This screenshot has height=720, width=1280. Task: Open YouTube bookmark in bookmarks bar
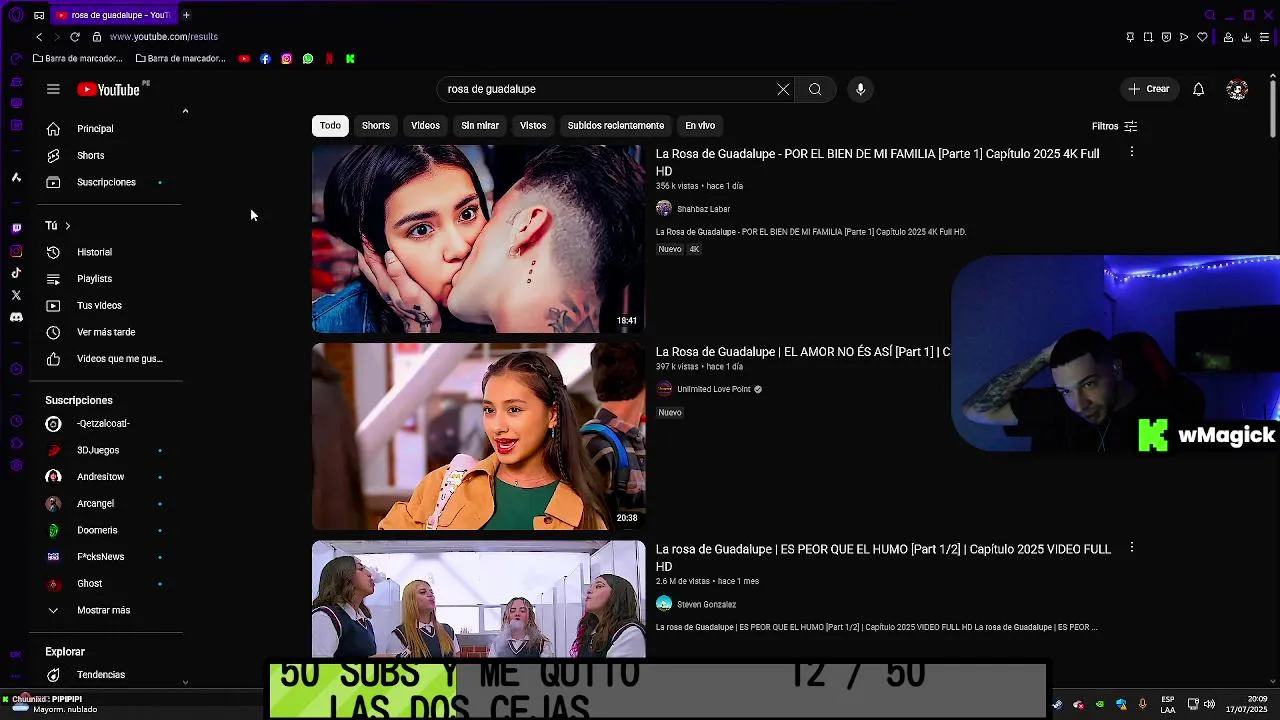point(244,59)
